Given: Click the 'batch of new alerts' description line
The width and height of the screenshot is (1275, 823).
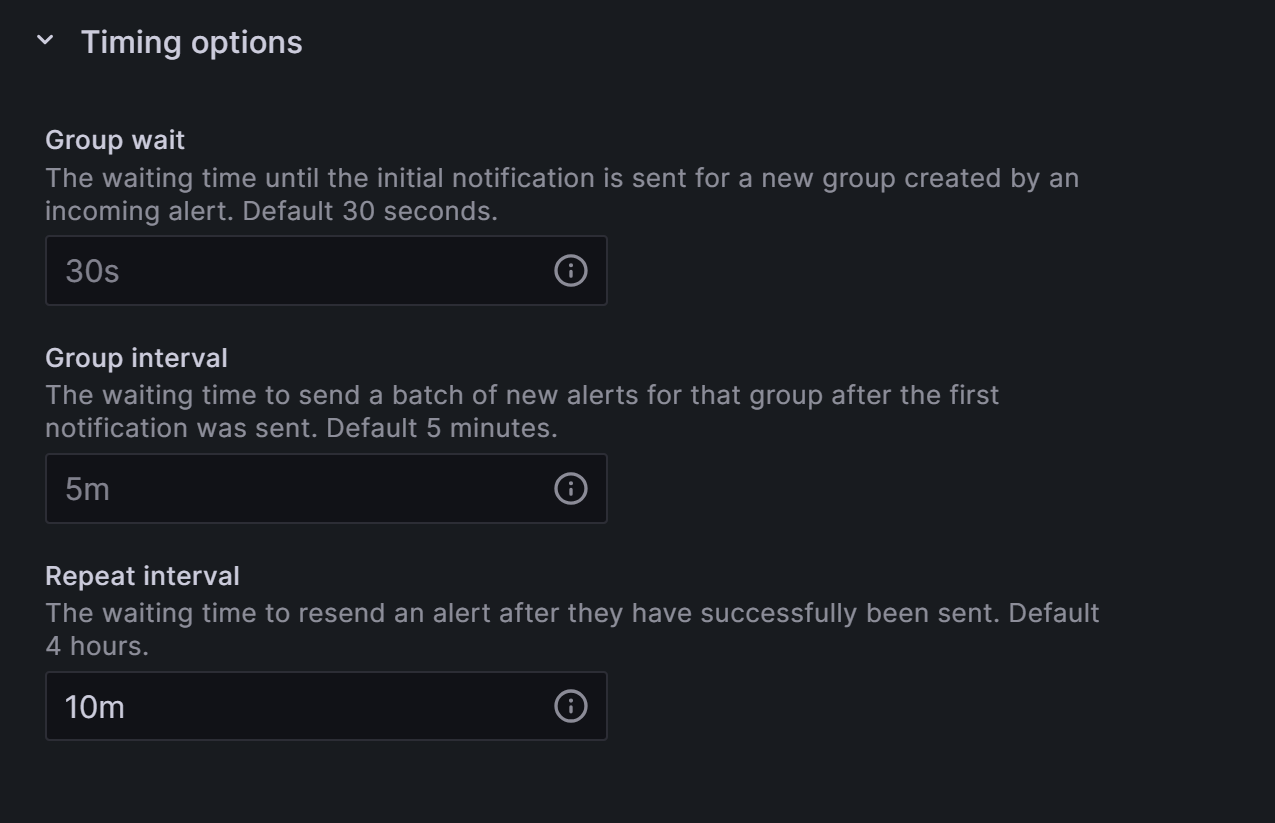Looking at the screenshot, I should (x=522, y=396).
